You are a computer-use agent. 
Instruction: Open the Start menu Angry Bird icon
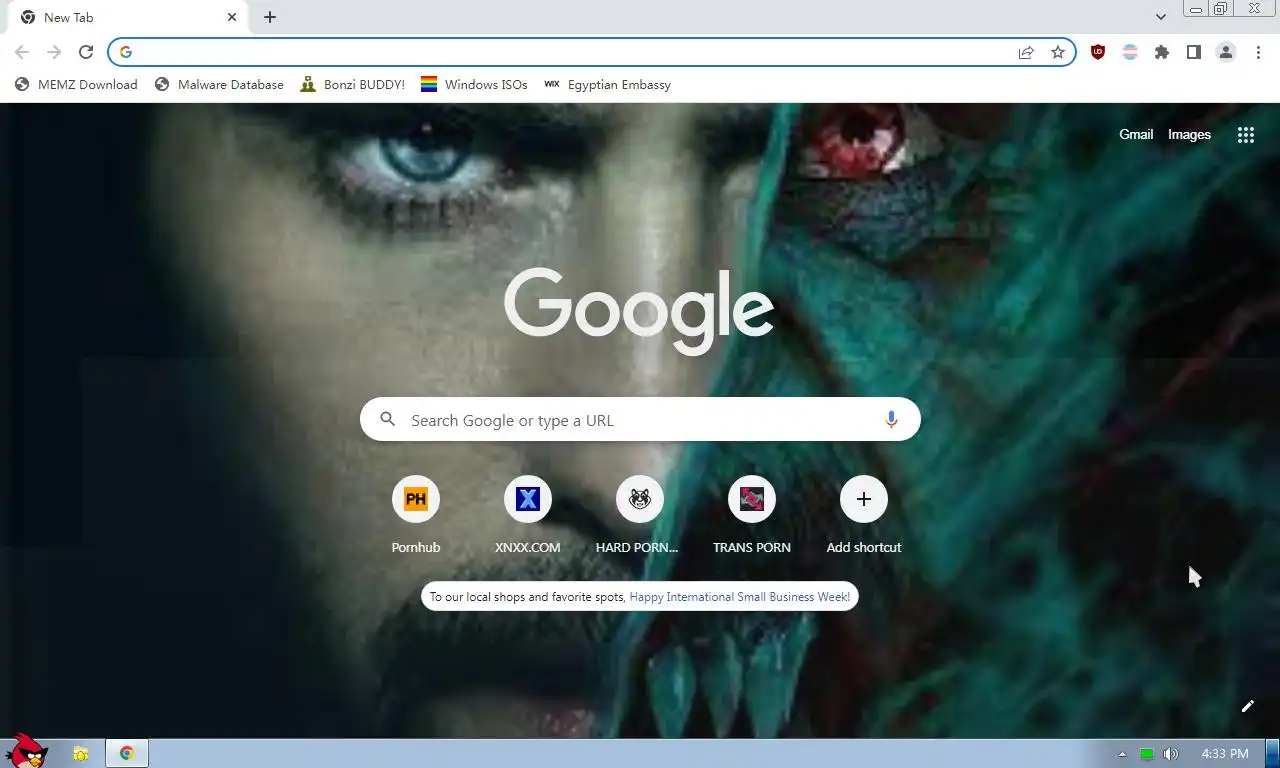27,752
